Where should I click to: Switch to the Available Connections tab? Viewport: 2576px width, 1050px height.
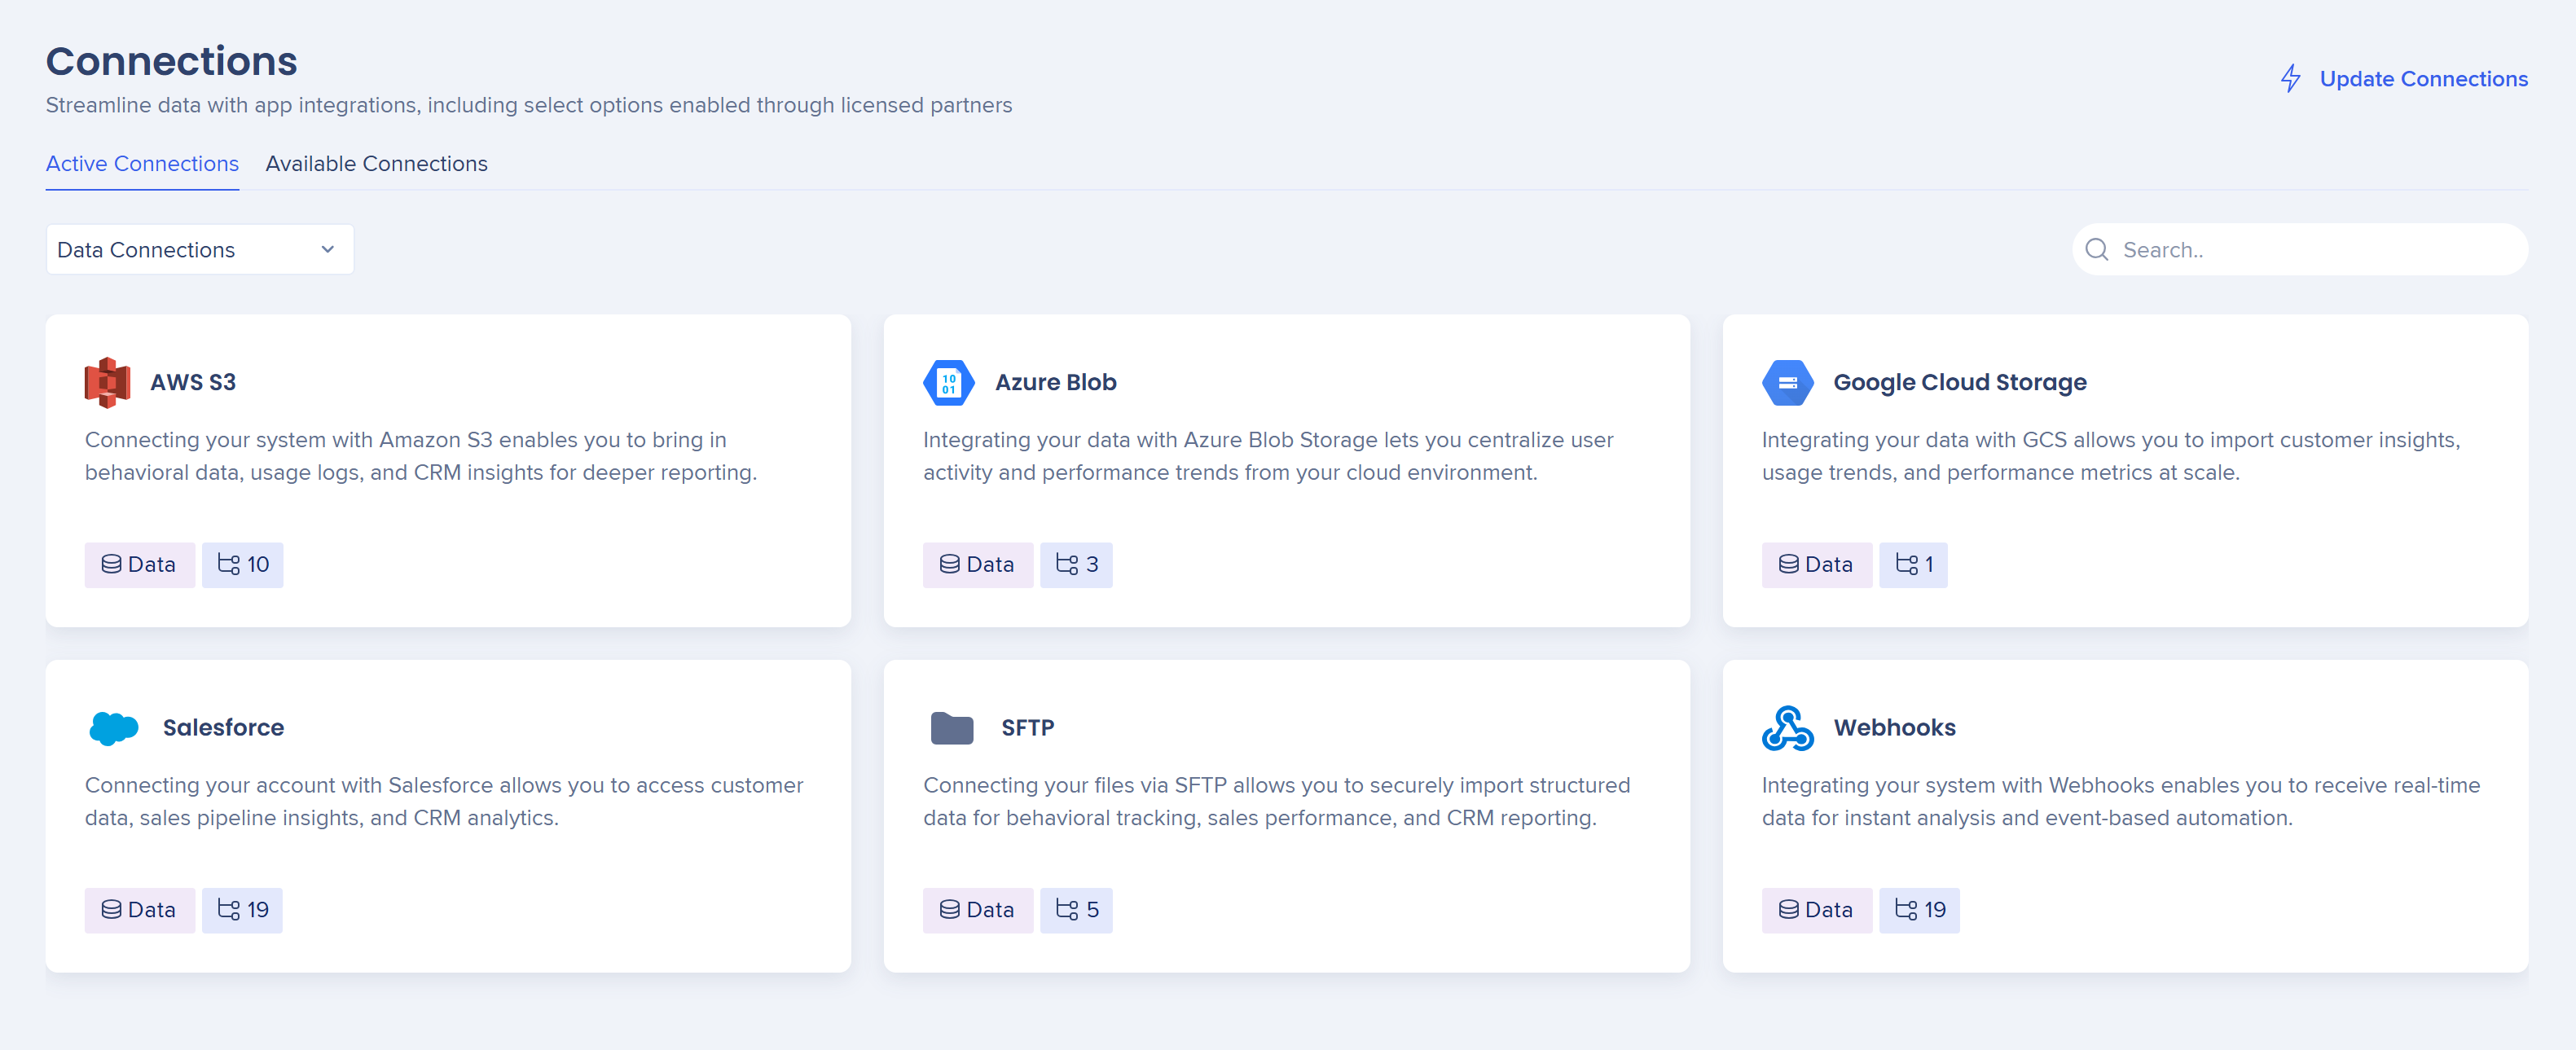click(x=376, y=163)
